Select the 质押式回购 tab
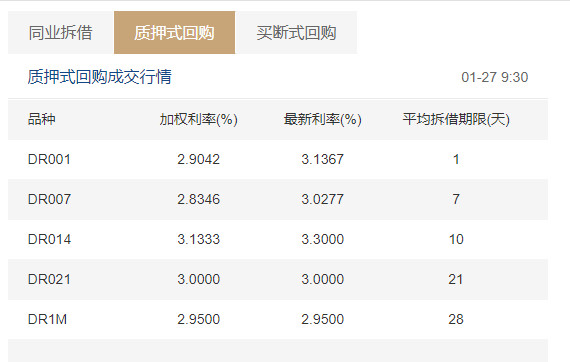Image resolution: width=570 pixels, height=362 pixels. point(174,33)
